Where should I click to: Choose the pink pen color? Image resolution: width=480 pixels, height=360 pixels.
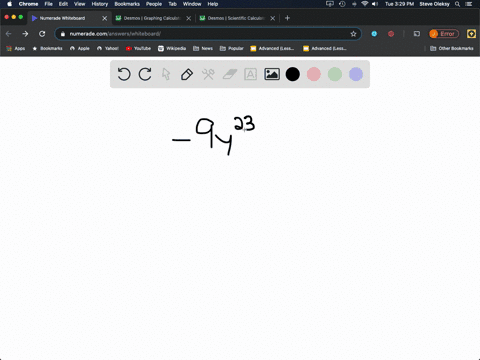tap(314, 74)
